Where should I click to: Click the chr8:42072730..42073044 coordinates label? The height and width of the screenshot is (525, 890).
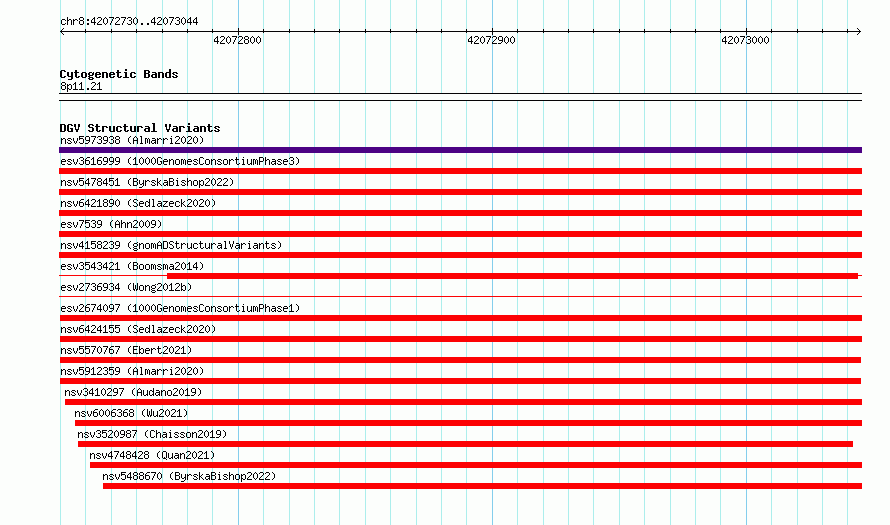click(129, 22)
